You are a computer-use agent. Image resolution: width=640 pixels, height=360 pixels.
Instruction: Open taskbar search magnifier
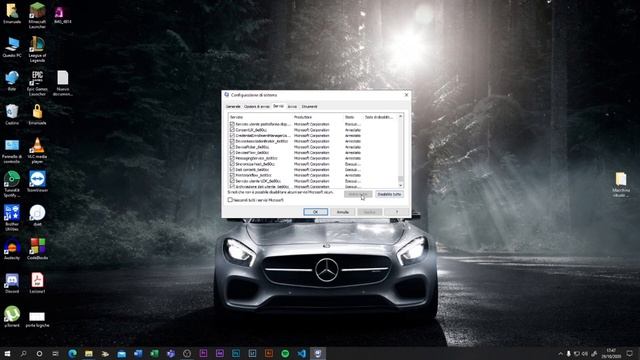[x=23, y=353]
